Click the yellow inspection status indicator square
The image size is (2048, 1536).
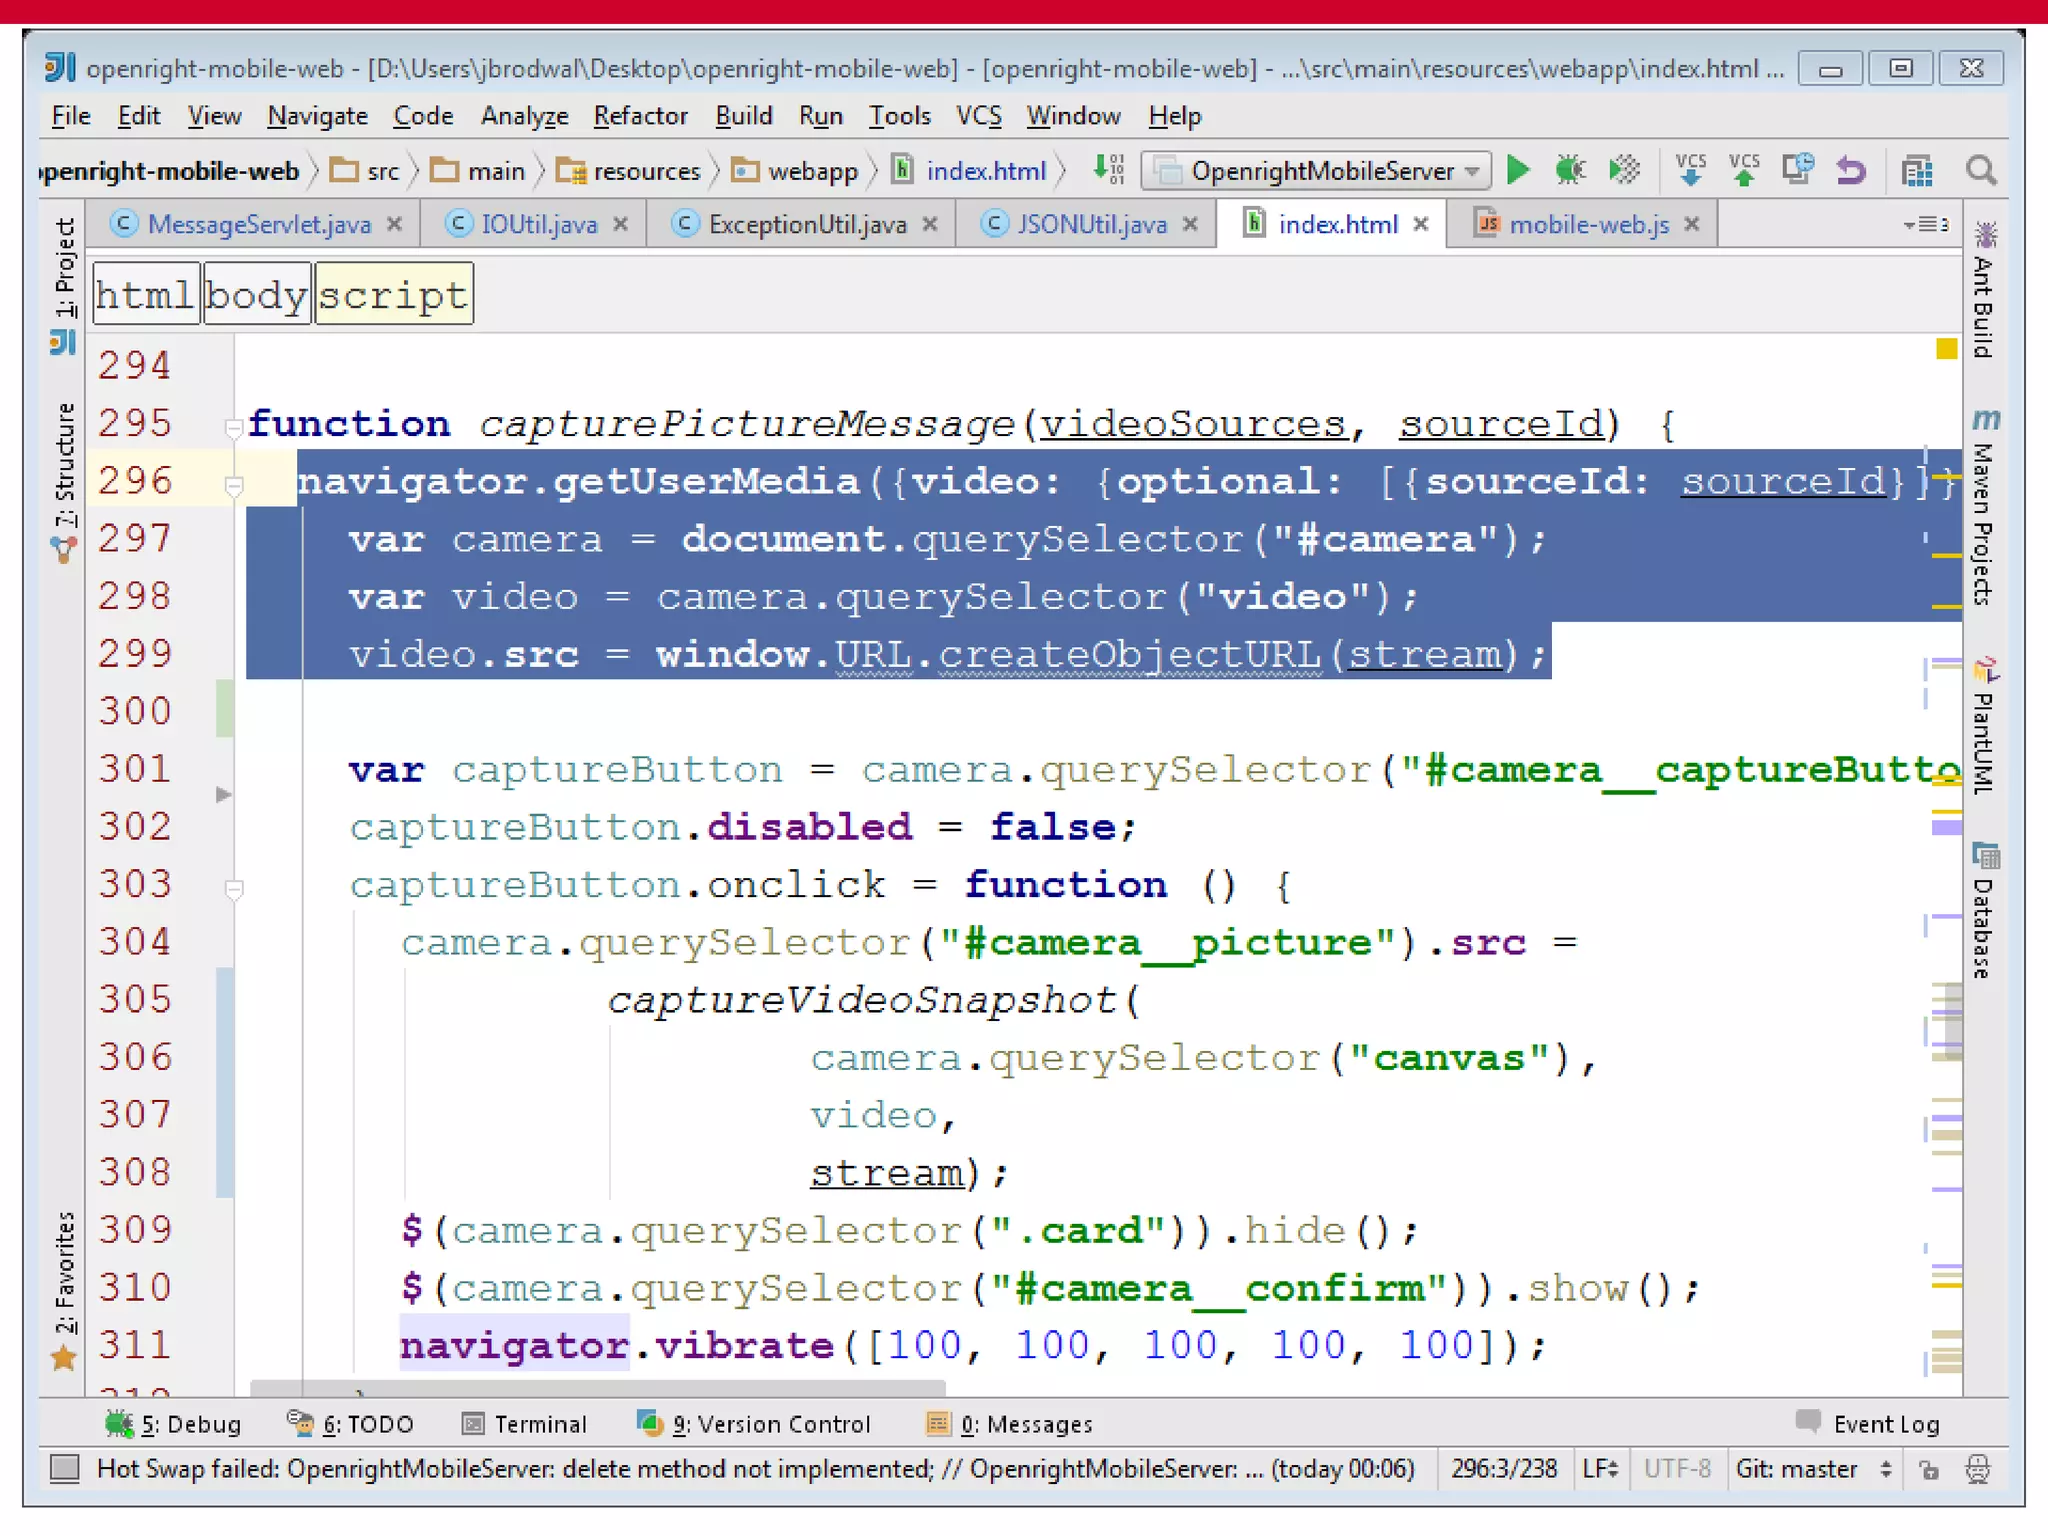pos(1946,349)
